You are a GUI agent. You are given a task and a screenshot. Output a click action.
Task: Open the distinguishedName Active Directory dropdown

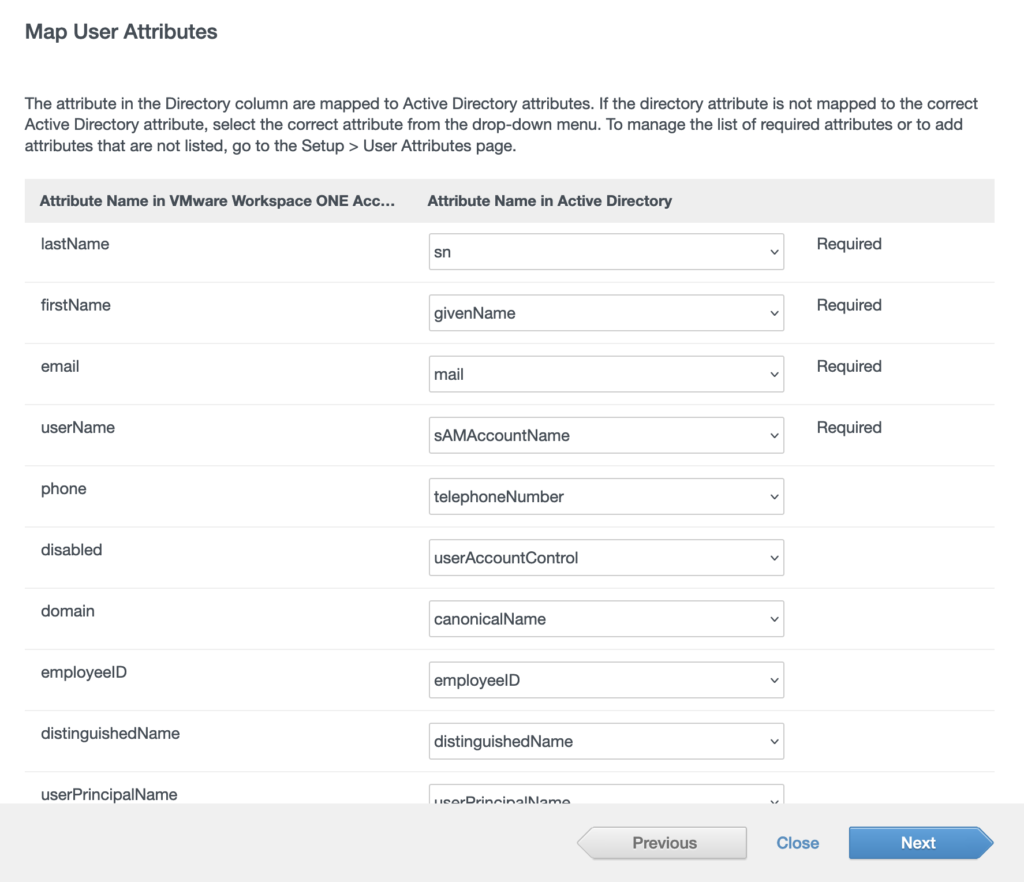pyautogui.click(x=605, y=741)
